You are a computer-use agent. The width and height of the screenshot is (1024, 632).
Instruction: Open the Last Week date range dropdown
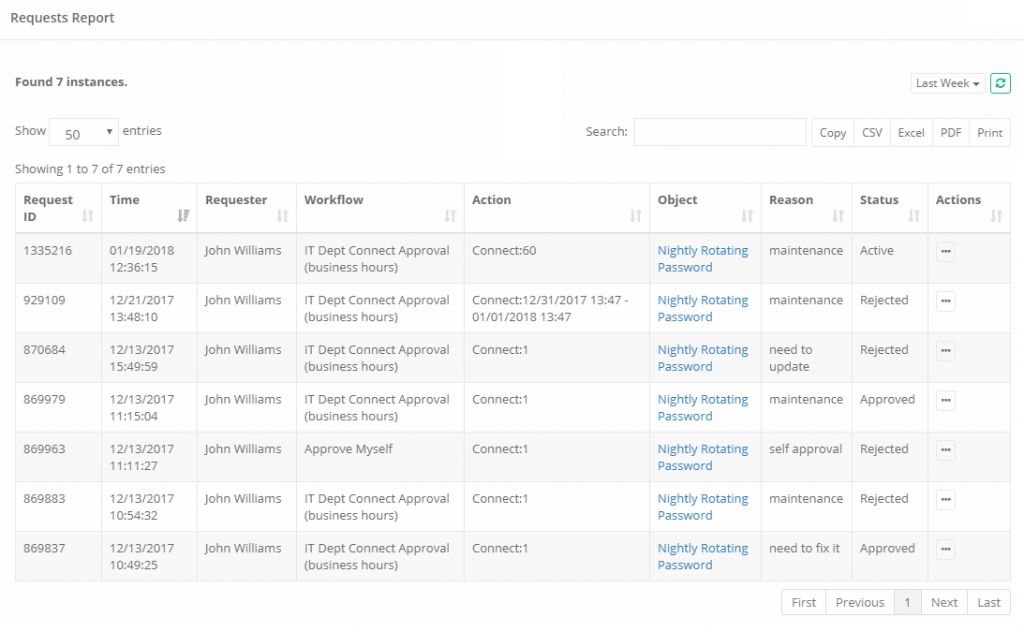(947, 84)
